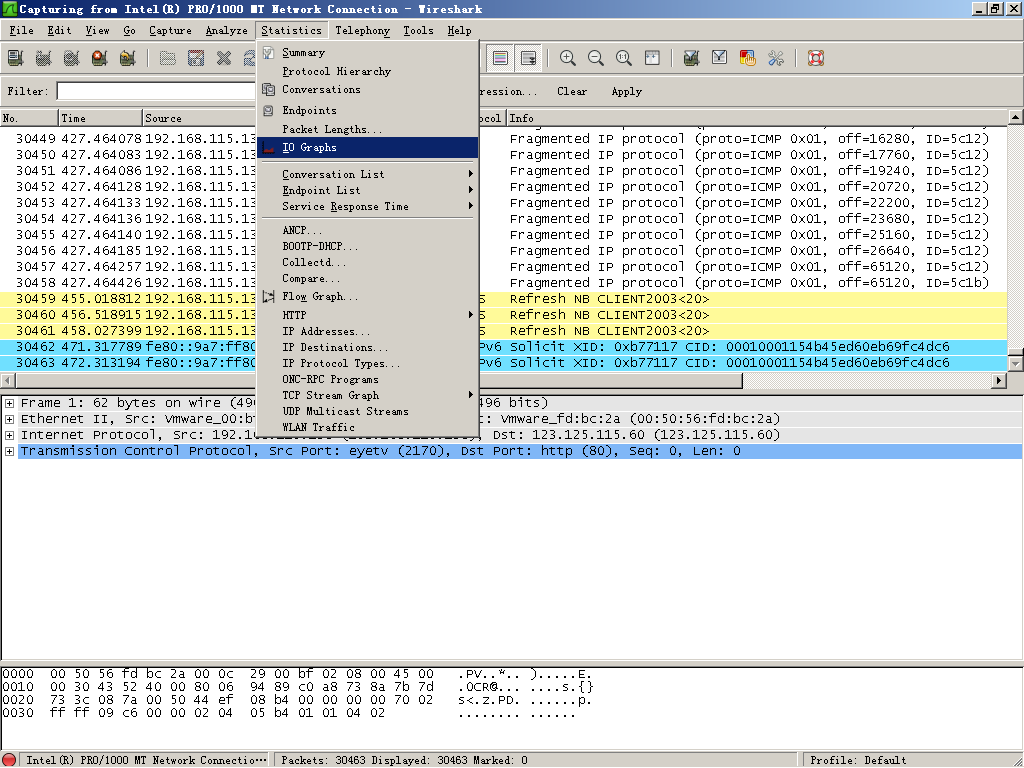This screenshot has width=1024, height=768.
Task: Click the red capture status icon in status bar
Action: (9, 760)
